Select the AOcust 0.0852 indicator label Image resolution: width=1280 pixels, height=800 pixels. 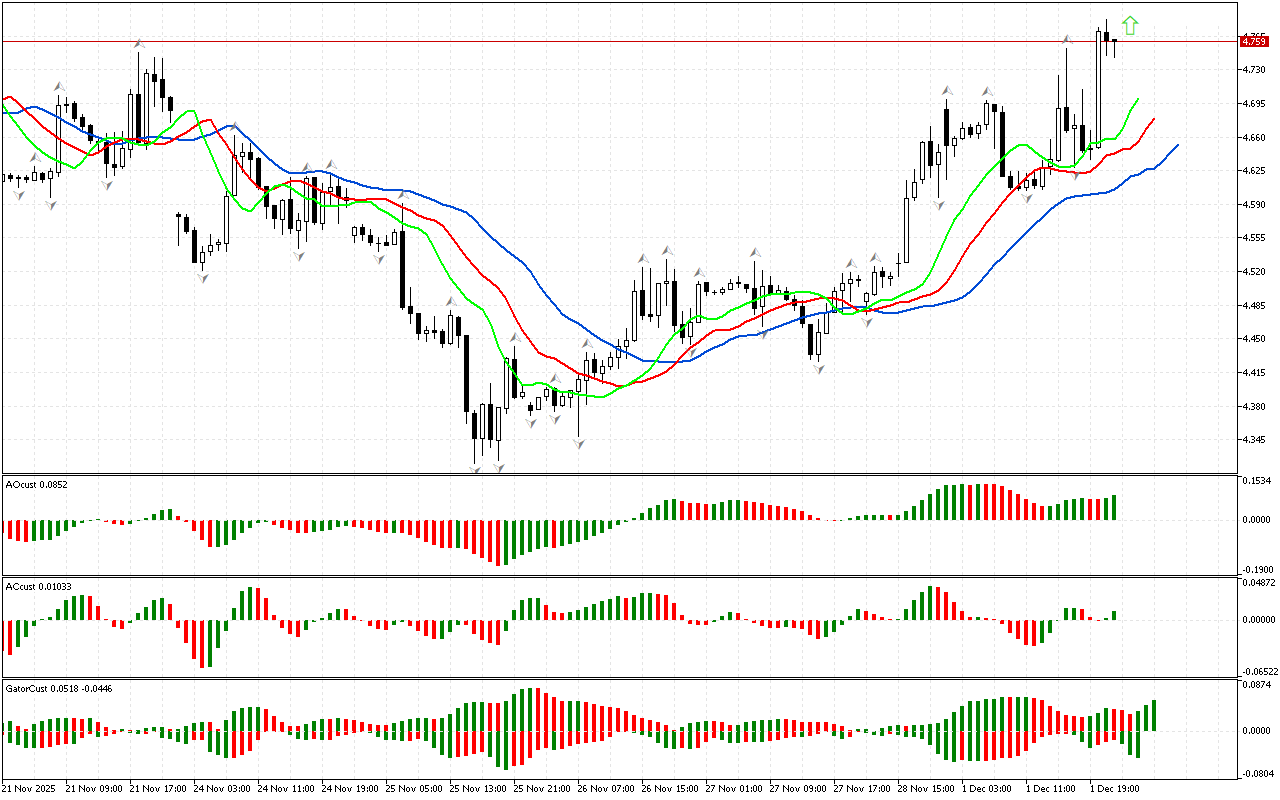[x=37, y=484]
